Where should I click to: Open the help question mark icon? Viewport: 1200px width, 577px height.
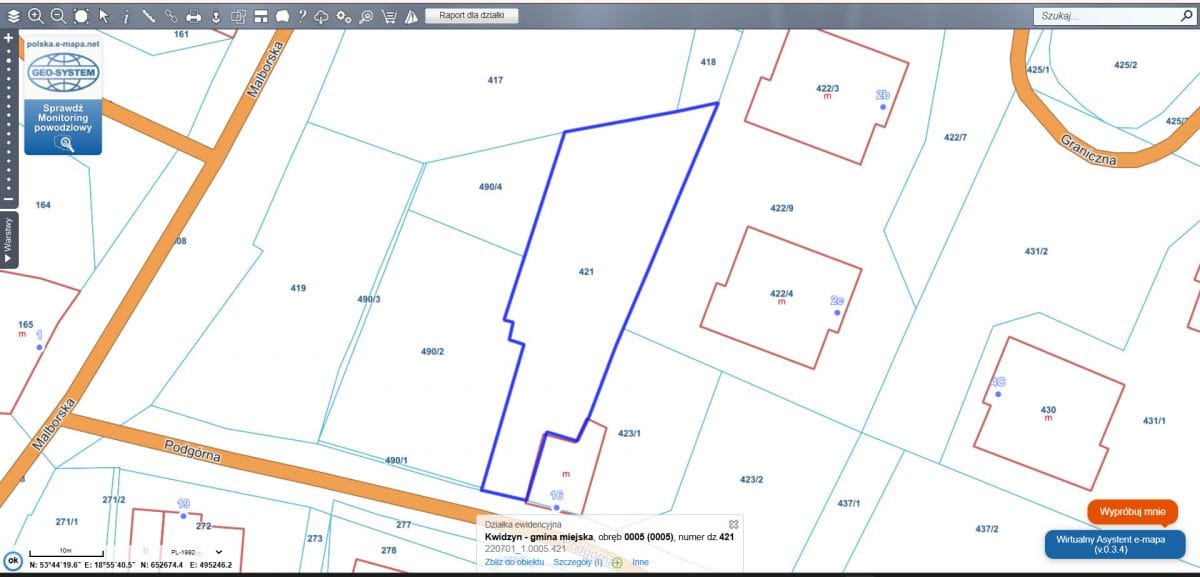(301, 16)
